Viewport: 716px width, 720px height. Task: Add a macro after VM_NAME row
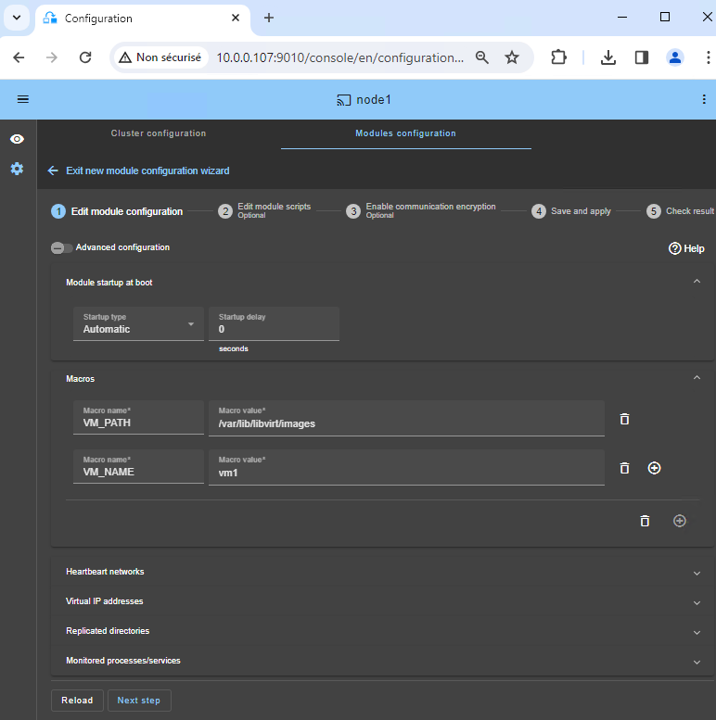[x=654, y=468]
